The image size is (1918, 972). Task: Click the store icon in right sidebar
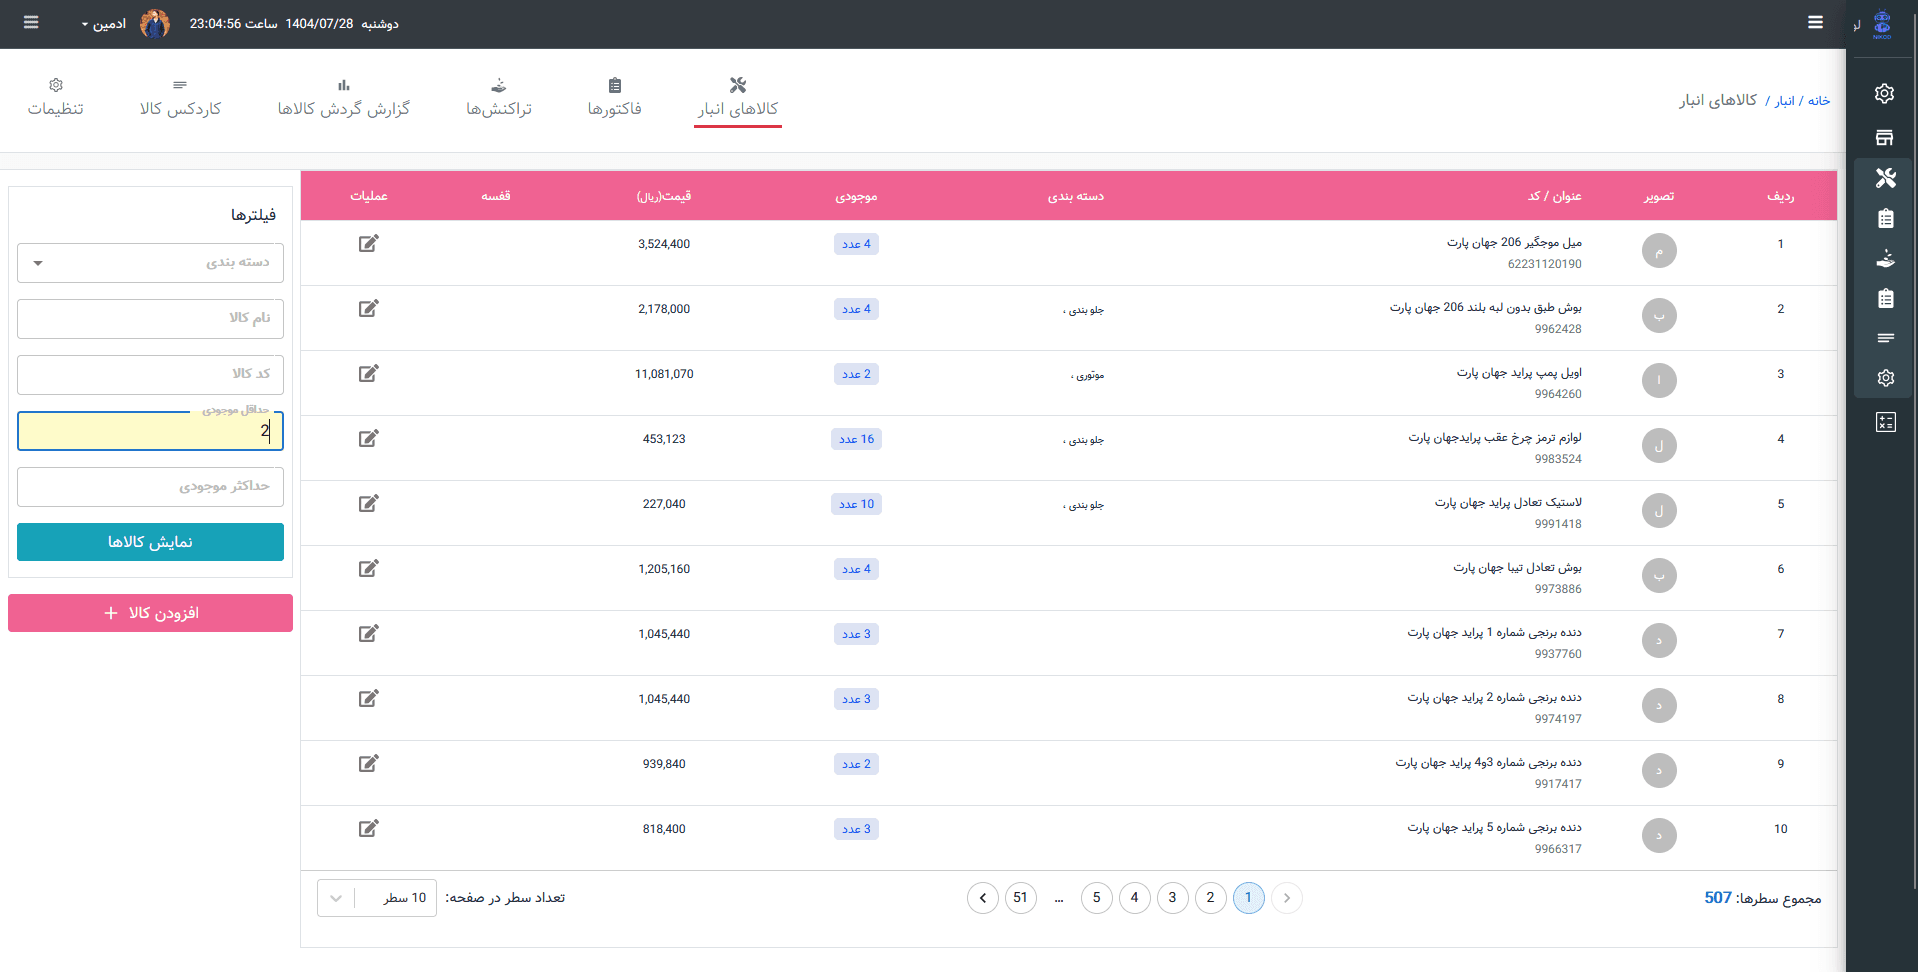point(1885,137)
